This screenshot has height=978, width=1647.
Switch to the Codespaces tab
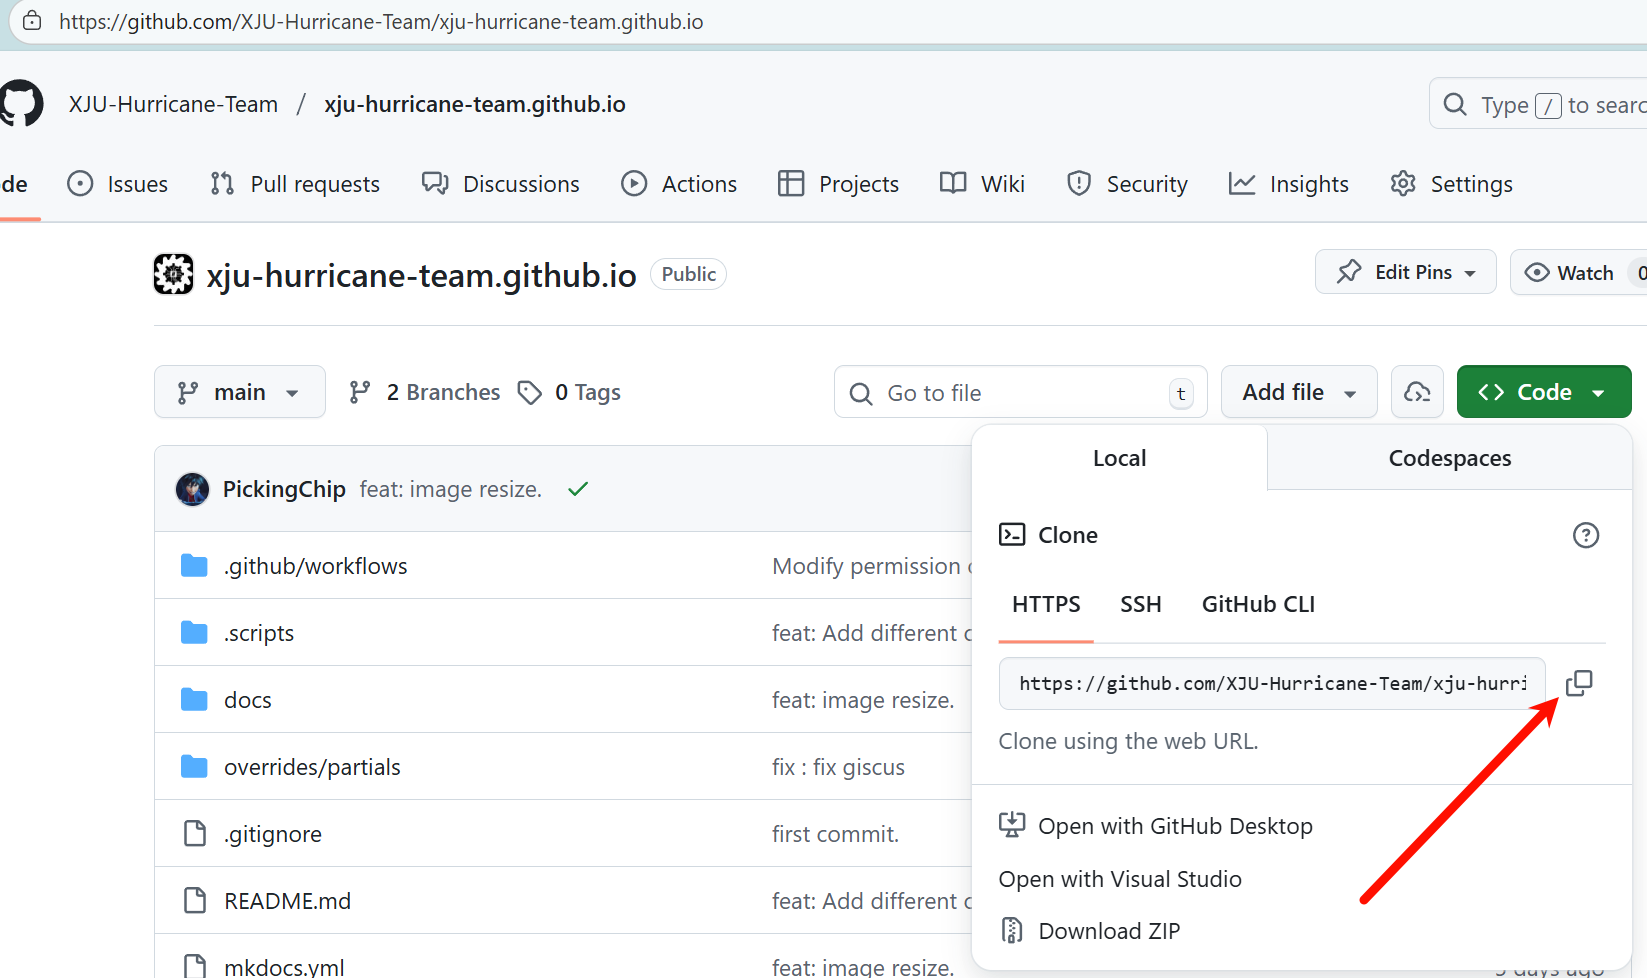click(1449, 458)
